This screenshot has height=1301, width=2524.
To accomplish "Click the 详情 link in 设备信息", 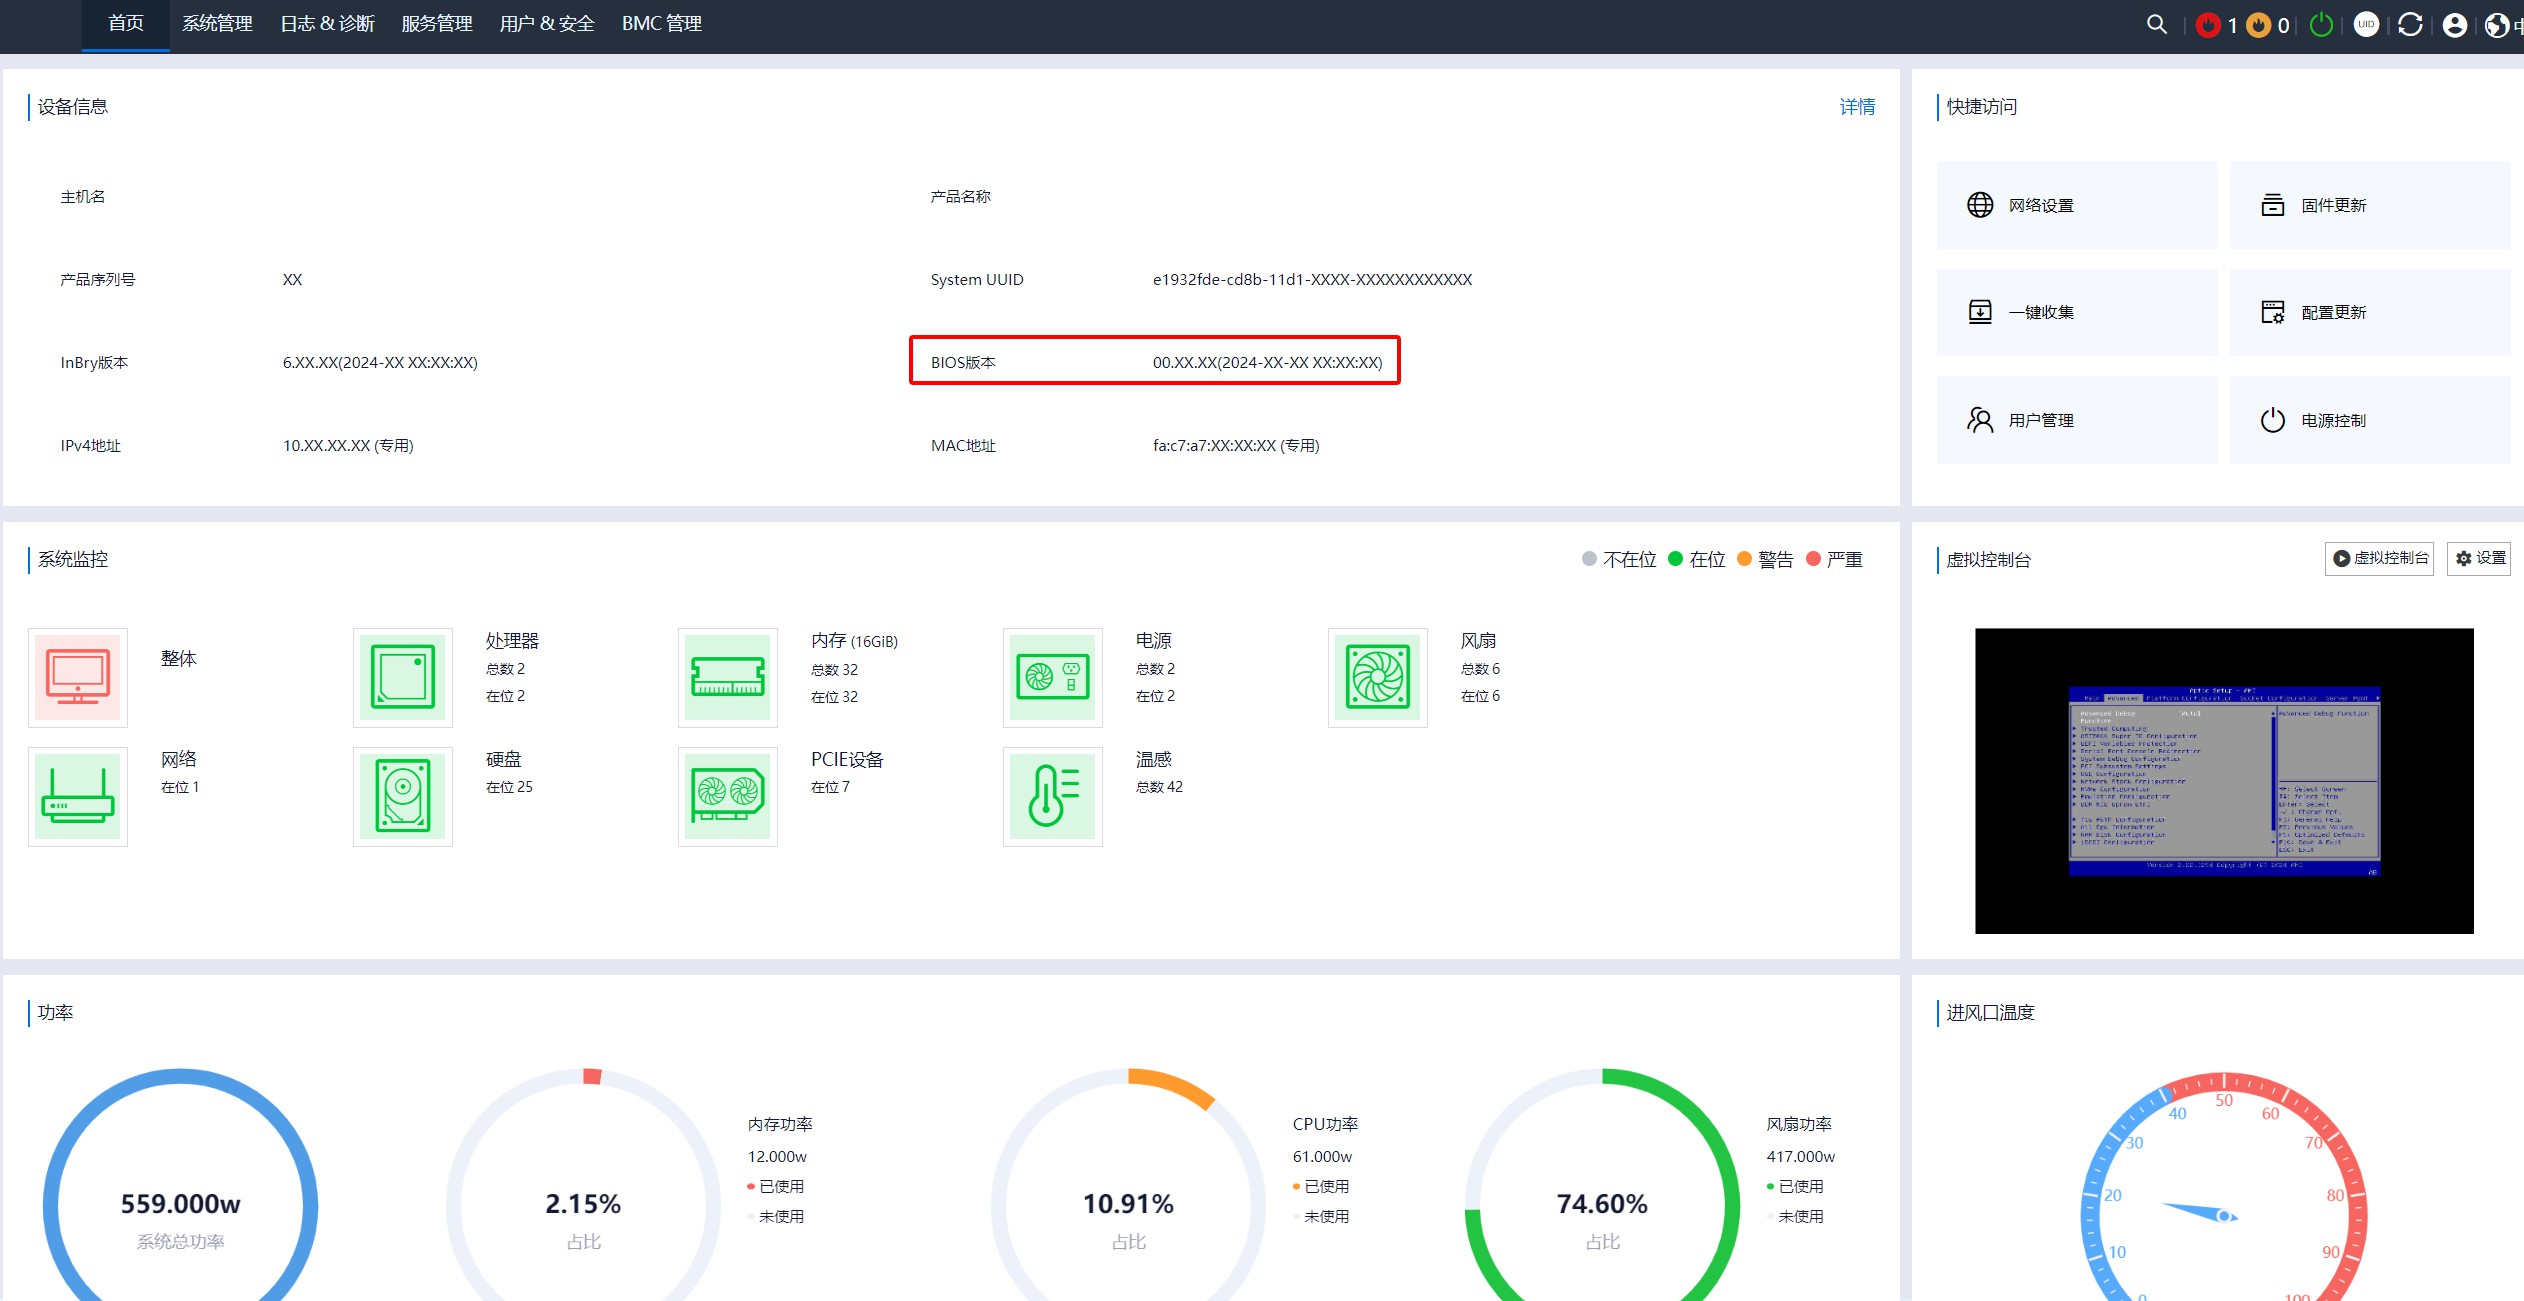I will [x=1857, y=107].
